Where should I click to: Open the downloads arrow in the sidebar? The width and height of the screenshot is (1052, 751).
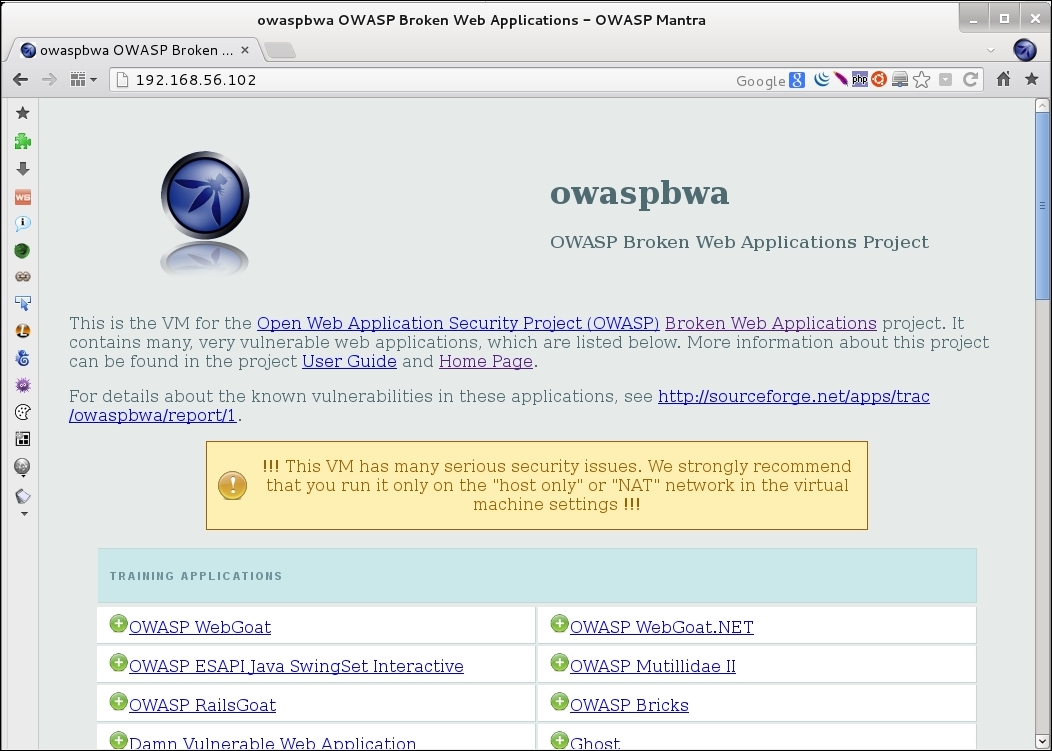point(23,169)
